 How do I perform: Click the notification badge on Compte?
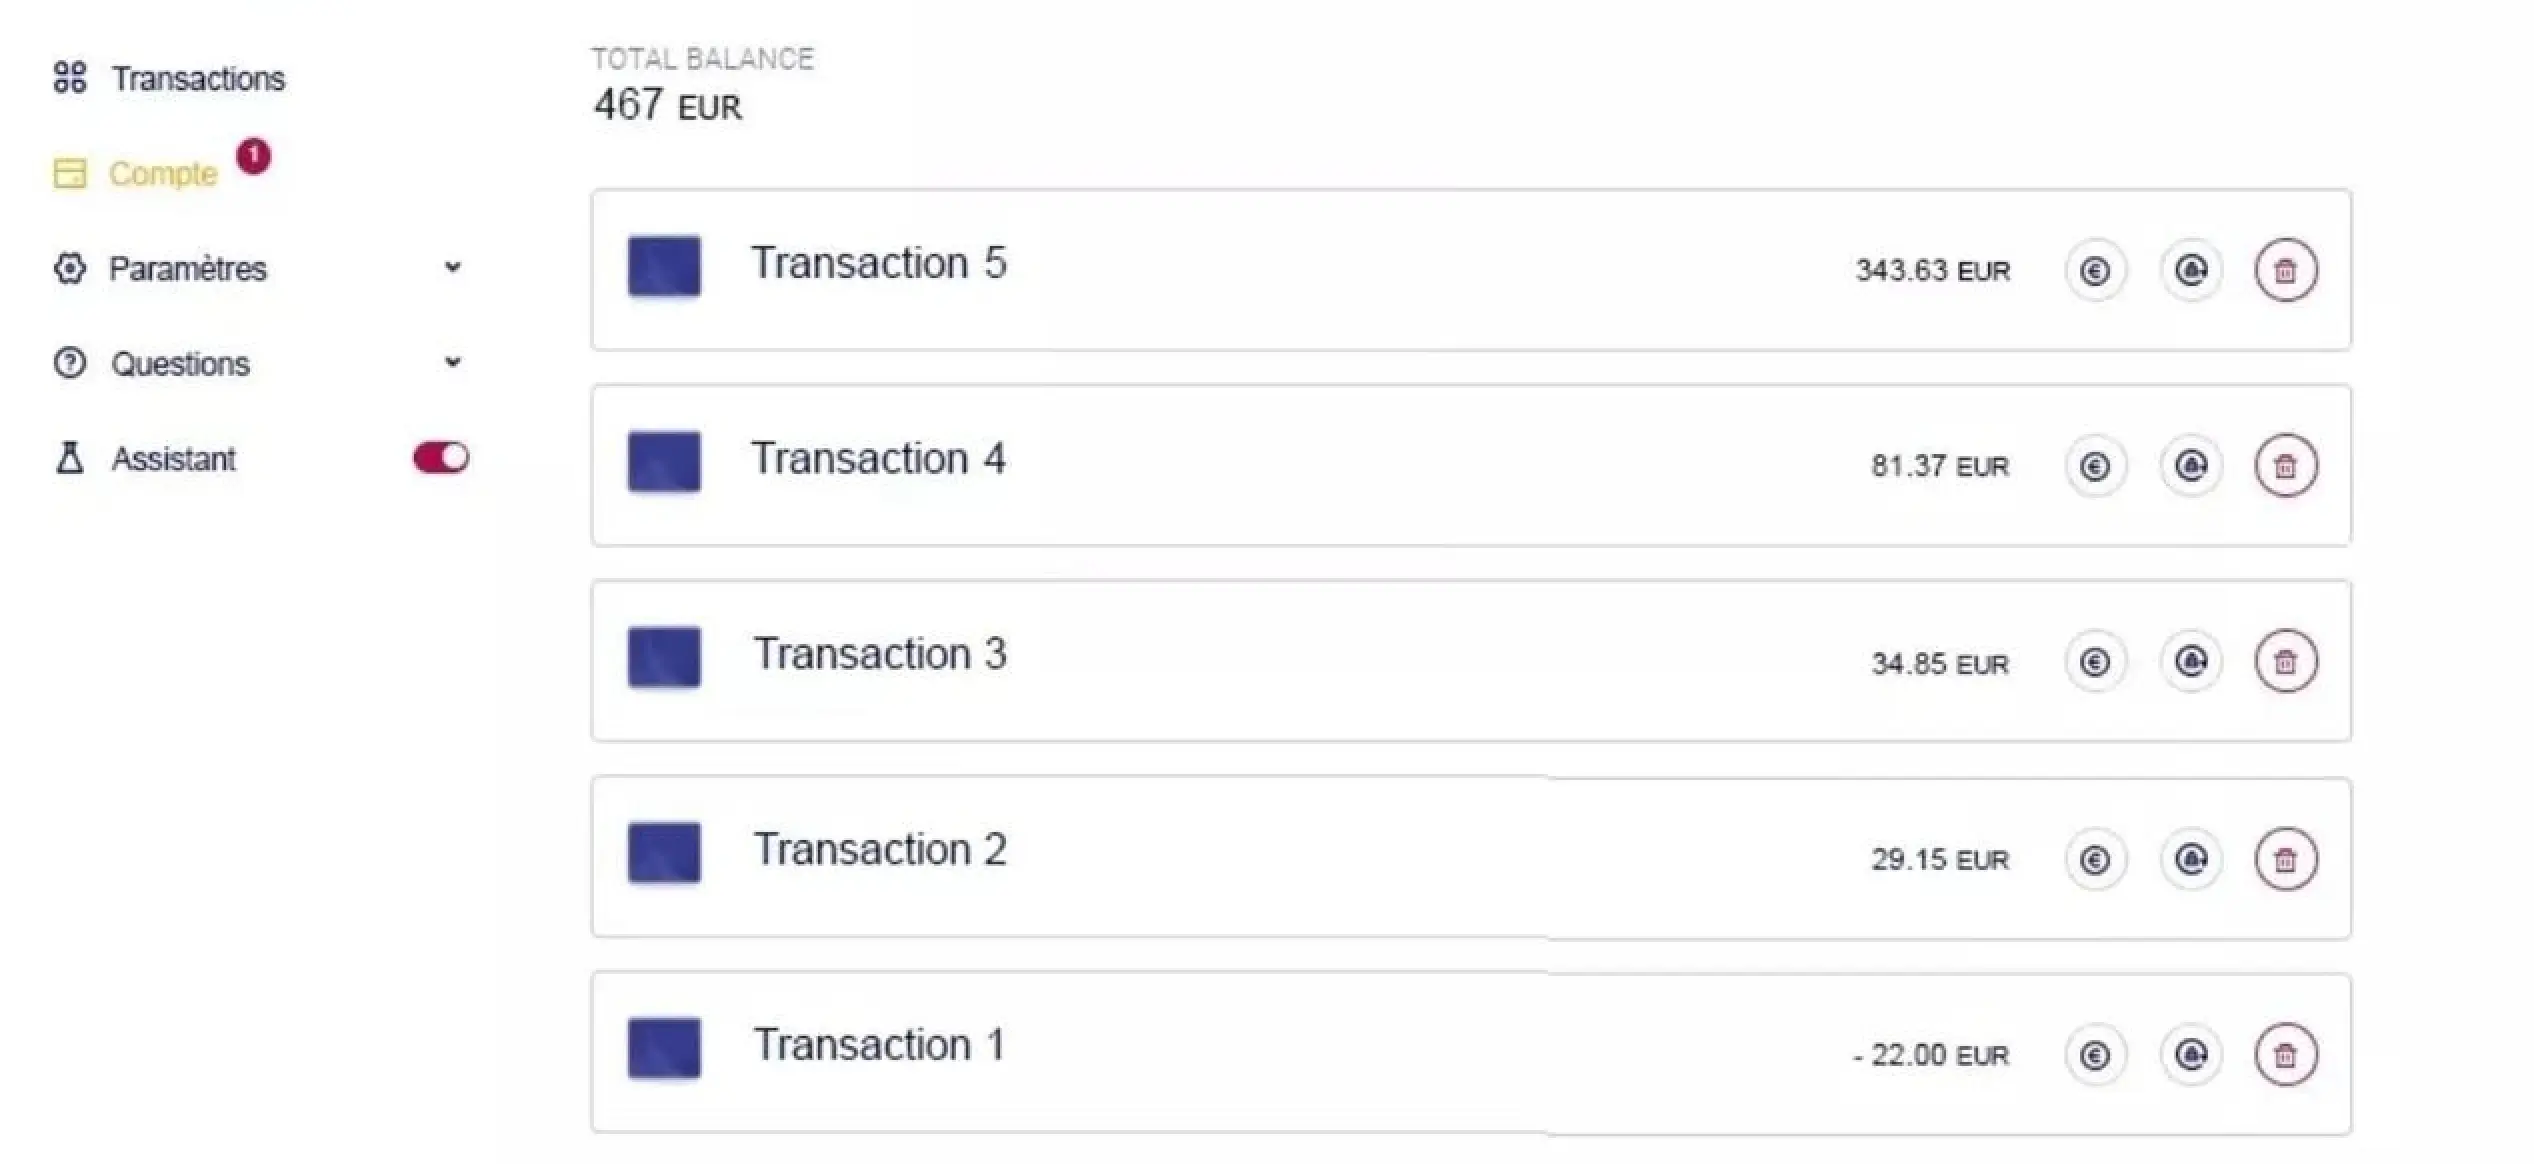[254, 156]
